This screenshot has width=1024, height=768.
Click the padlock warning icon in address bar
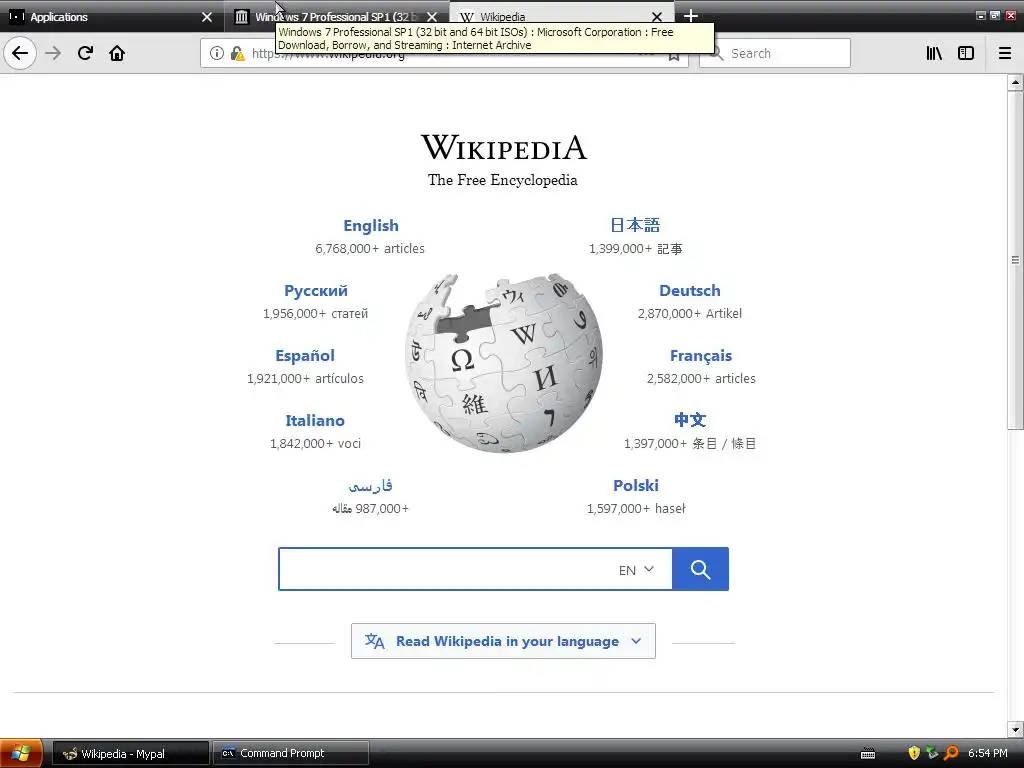pos(237,53)
